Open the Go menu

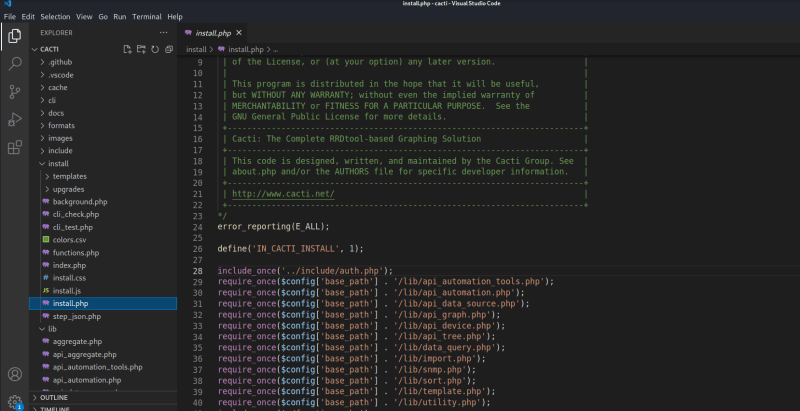tap(103, 17)
